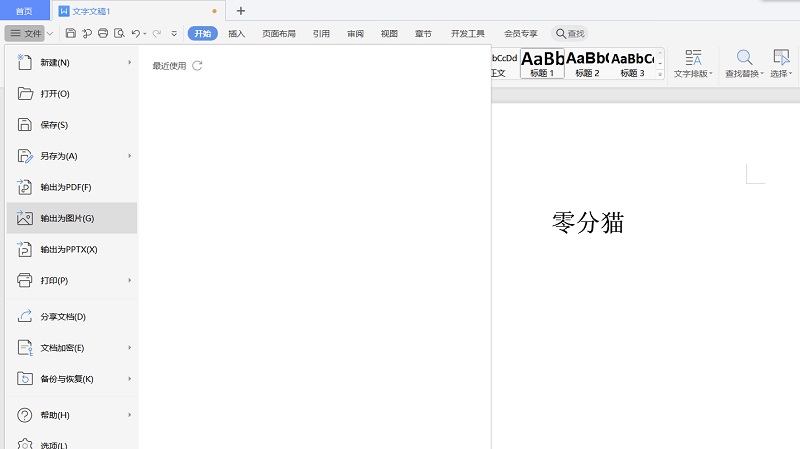The height and width of the screenshot is (449, 800).
Task: Select 输出为PDF(F) from file menu
Action: coord(66,187)
